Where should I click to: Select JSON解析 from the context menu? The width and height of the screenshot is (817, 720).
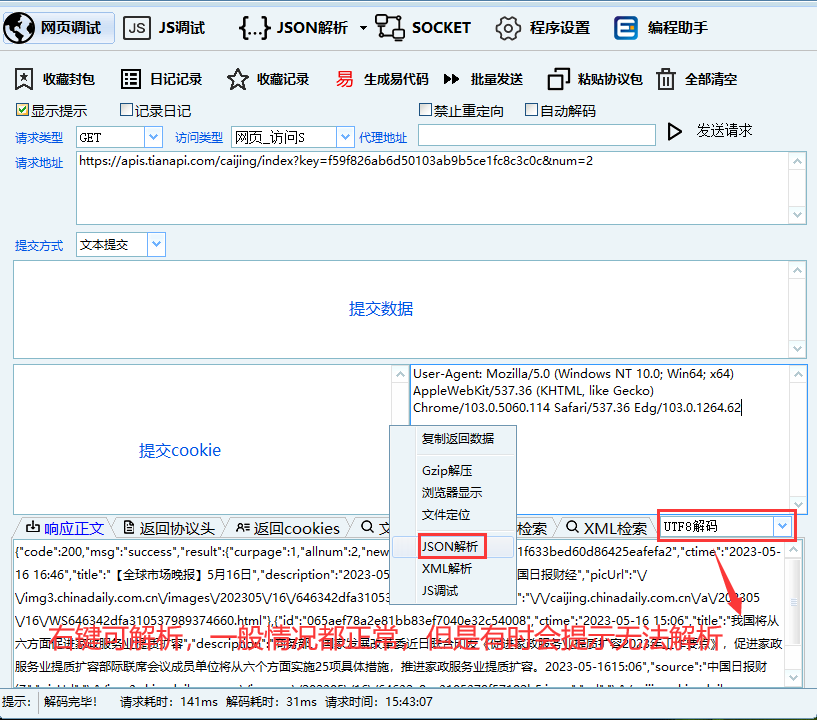point(450,547)
